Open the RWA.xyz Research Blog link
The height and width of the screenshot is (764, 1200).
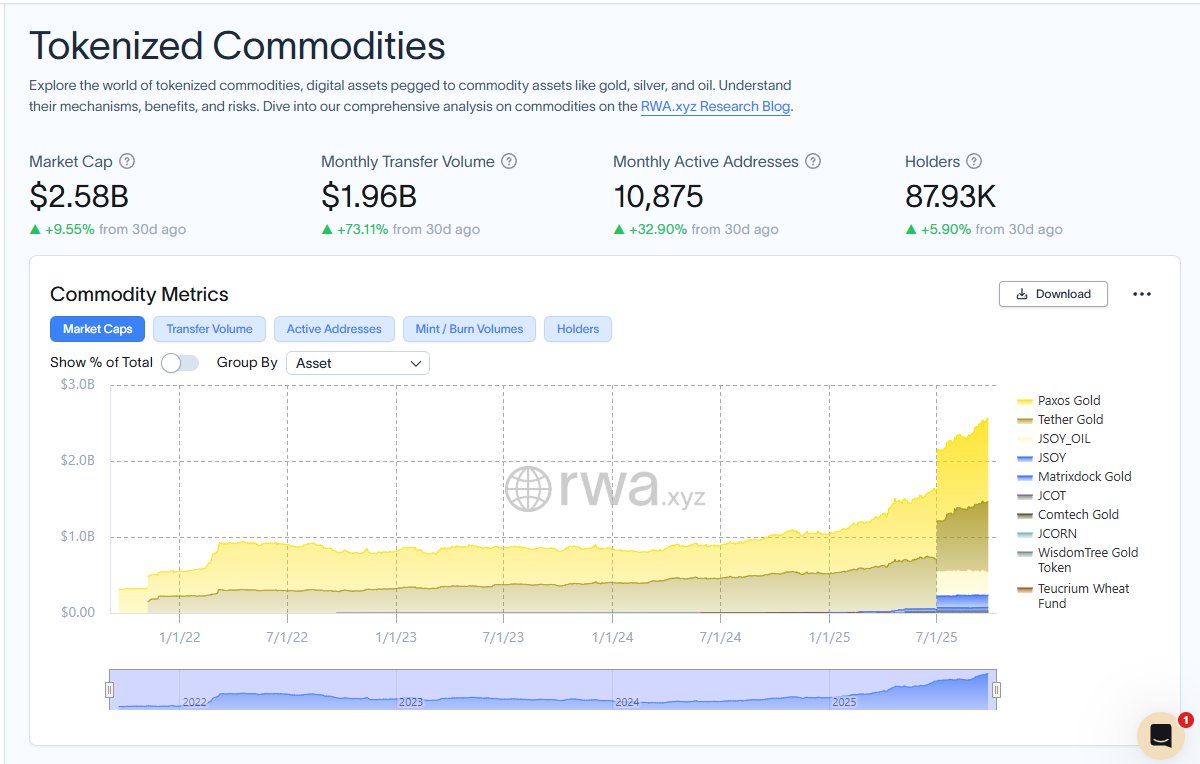tap(716, 106)
